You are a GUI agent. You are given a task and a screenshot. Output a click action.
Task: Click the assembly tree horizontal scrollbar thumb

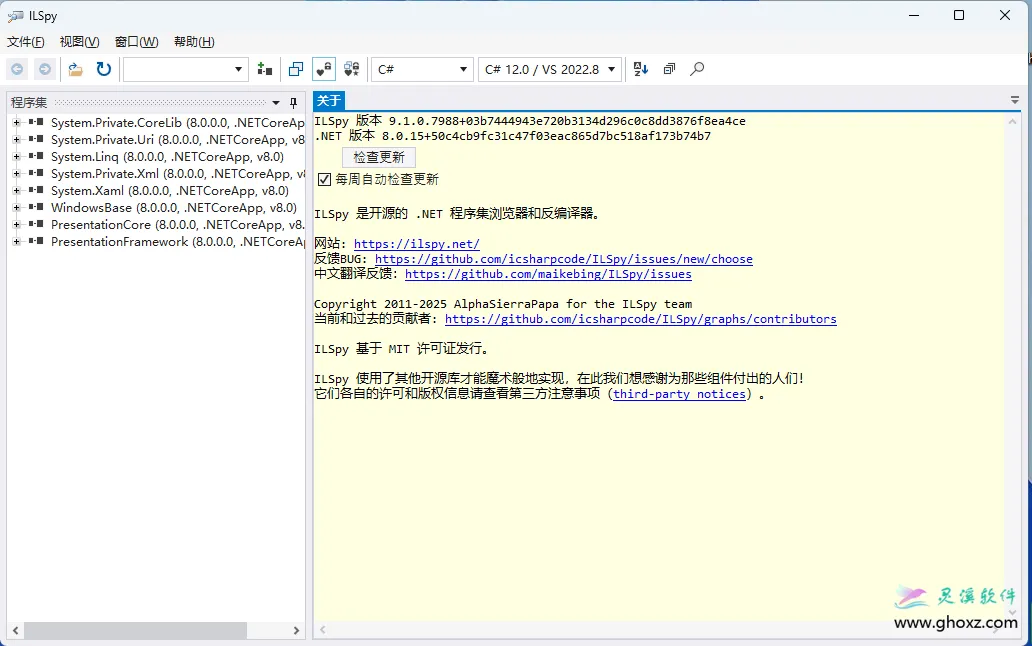coord(135,630)
